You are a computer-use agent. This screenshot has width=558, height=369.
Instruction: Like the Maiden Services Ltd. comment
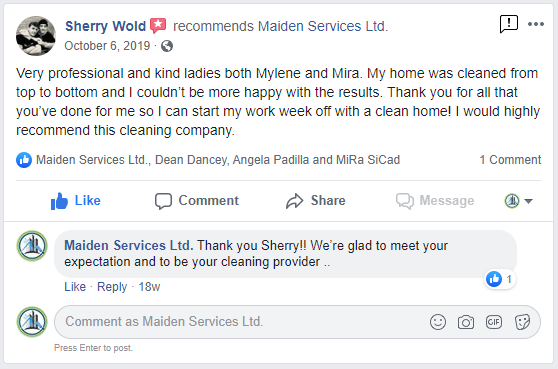(x=75, y=286)
